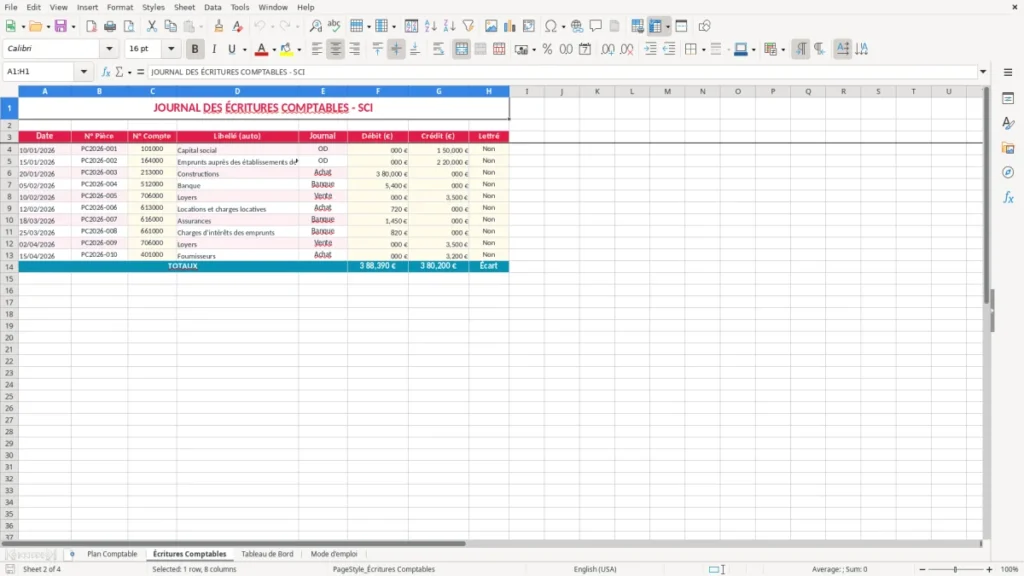Viewport: 1024px width, 576px height.
Task: Print the document using Print icon
Action: (110, 26)
